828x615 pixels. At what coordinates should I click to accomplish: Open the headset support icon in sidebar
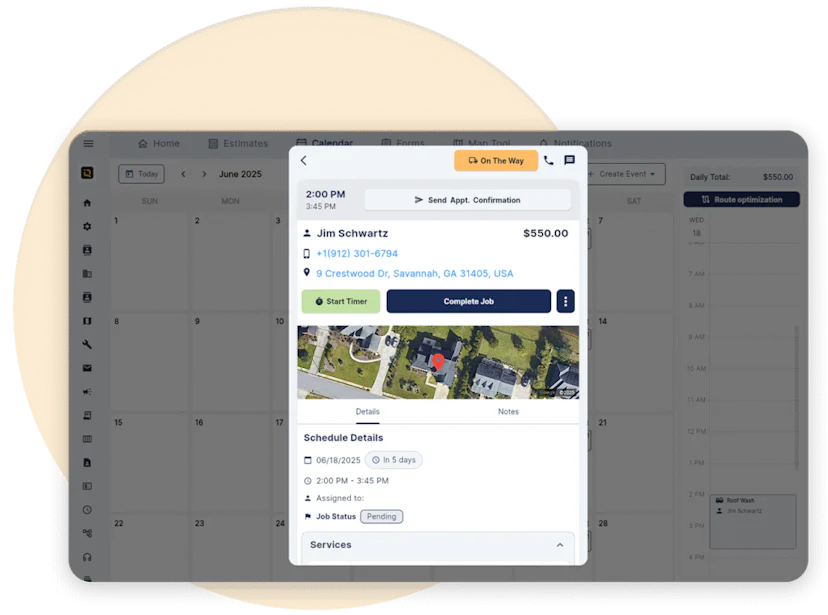[87, 557]
